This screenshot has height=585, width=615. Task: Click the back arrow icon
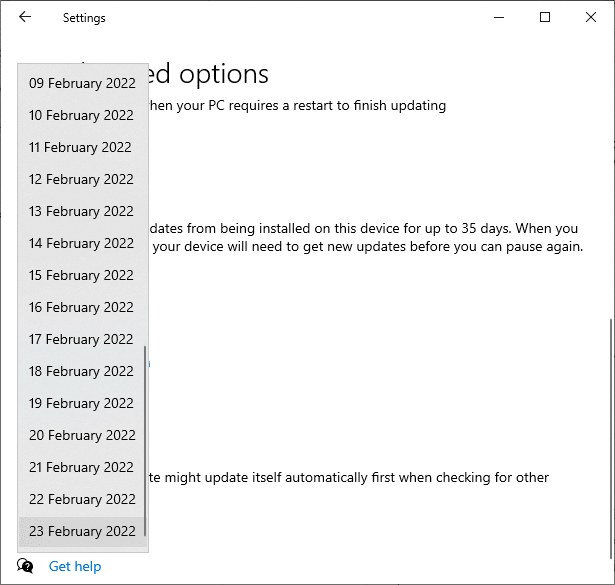tap(25, 17)
